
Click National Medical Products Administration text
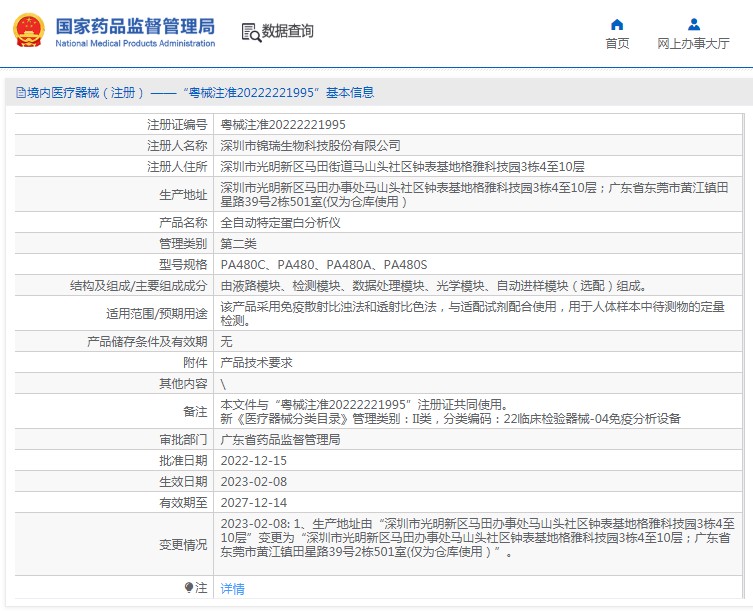click(135, 43)
